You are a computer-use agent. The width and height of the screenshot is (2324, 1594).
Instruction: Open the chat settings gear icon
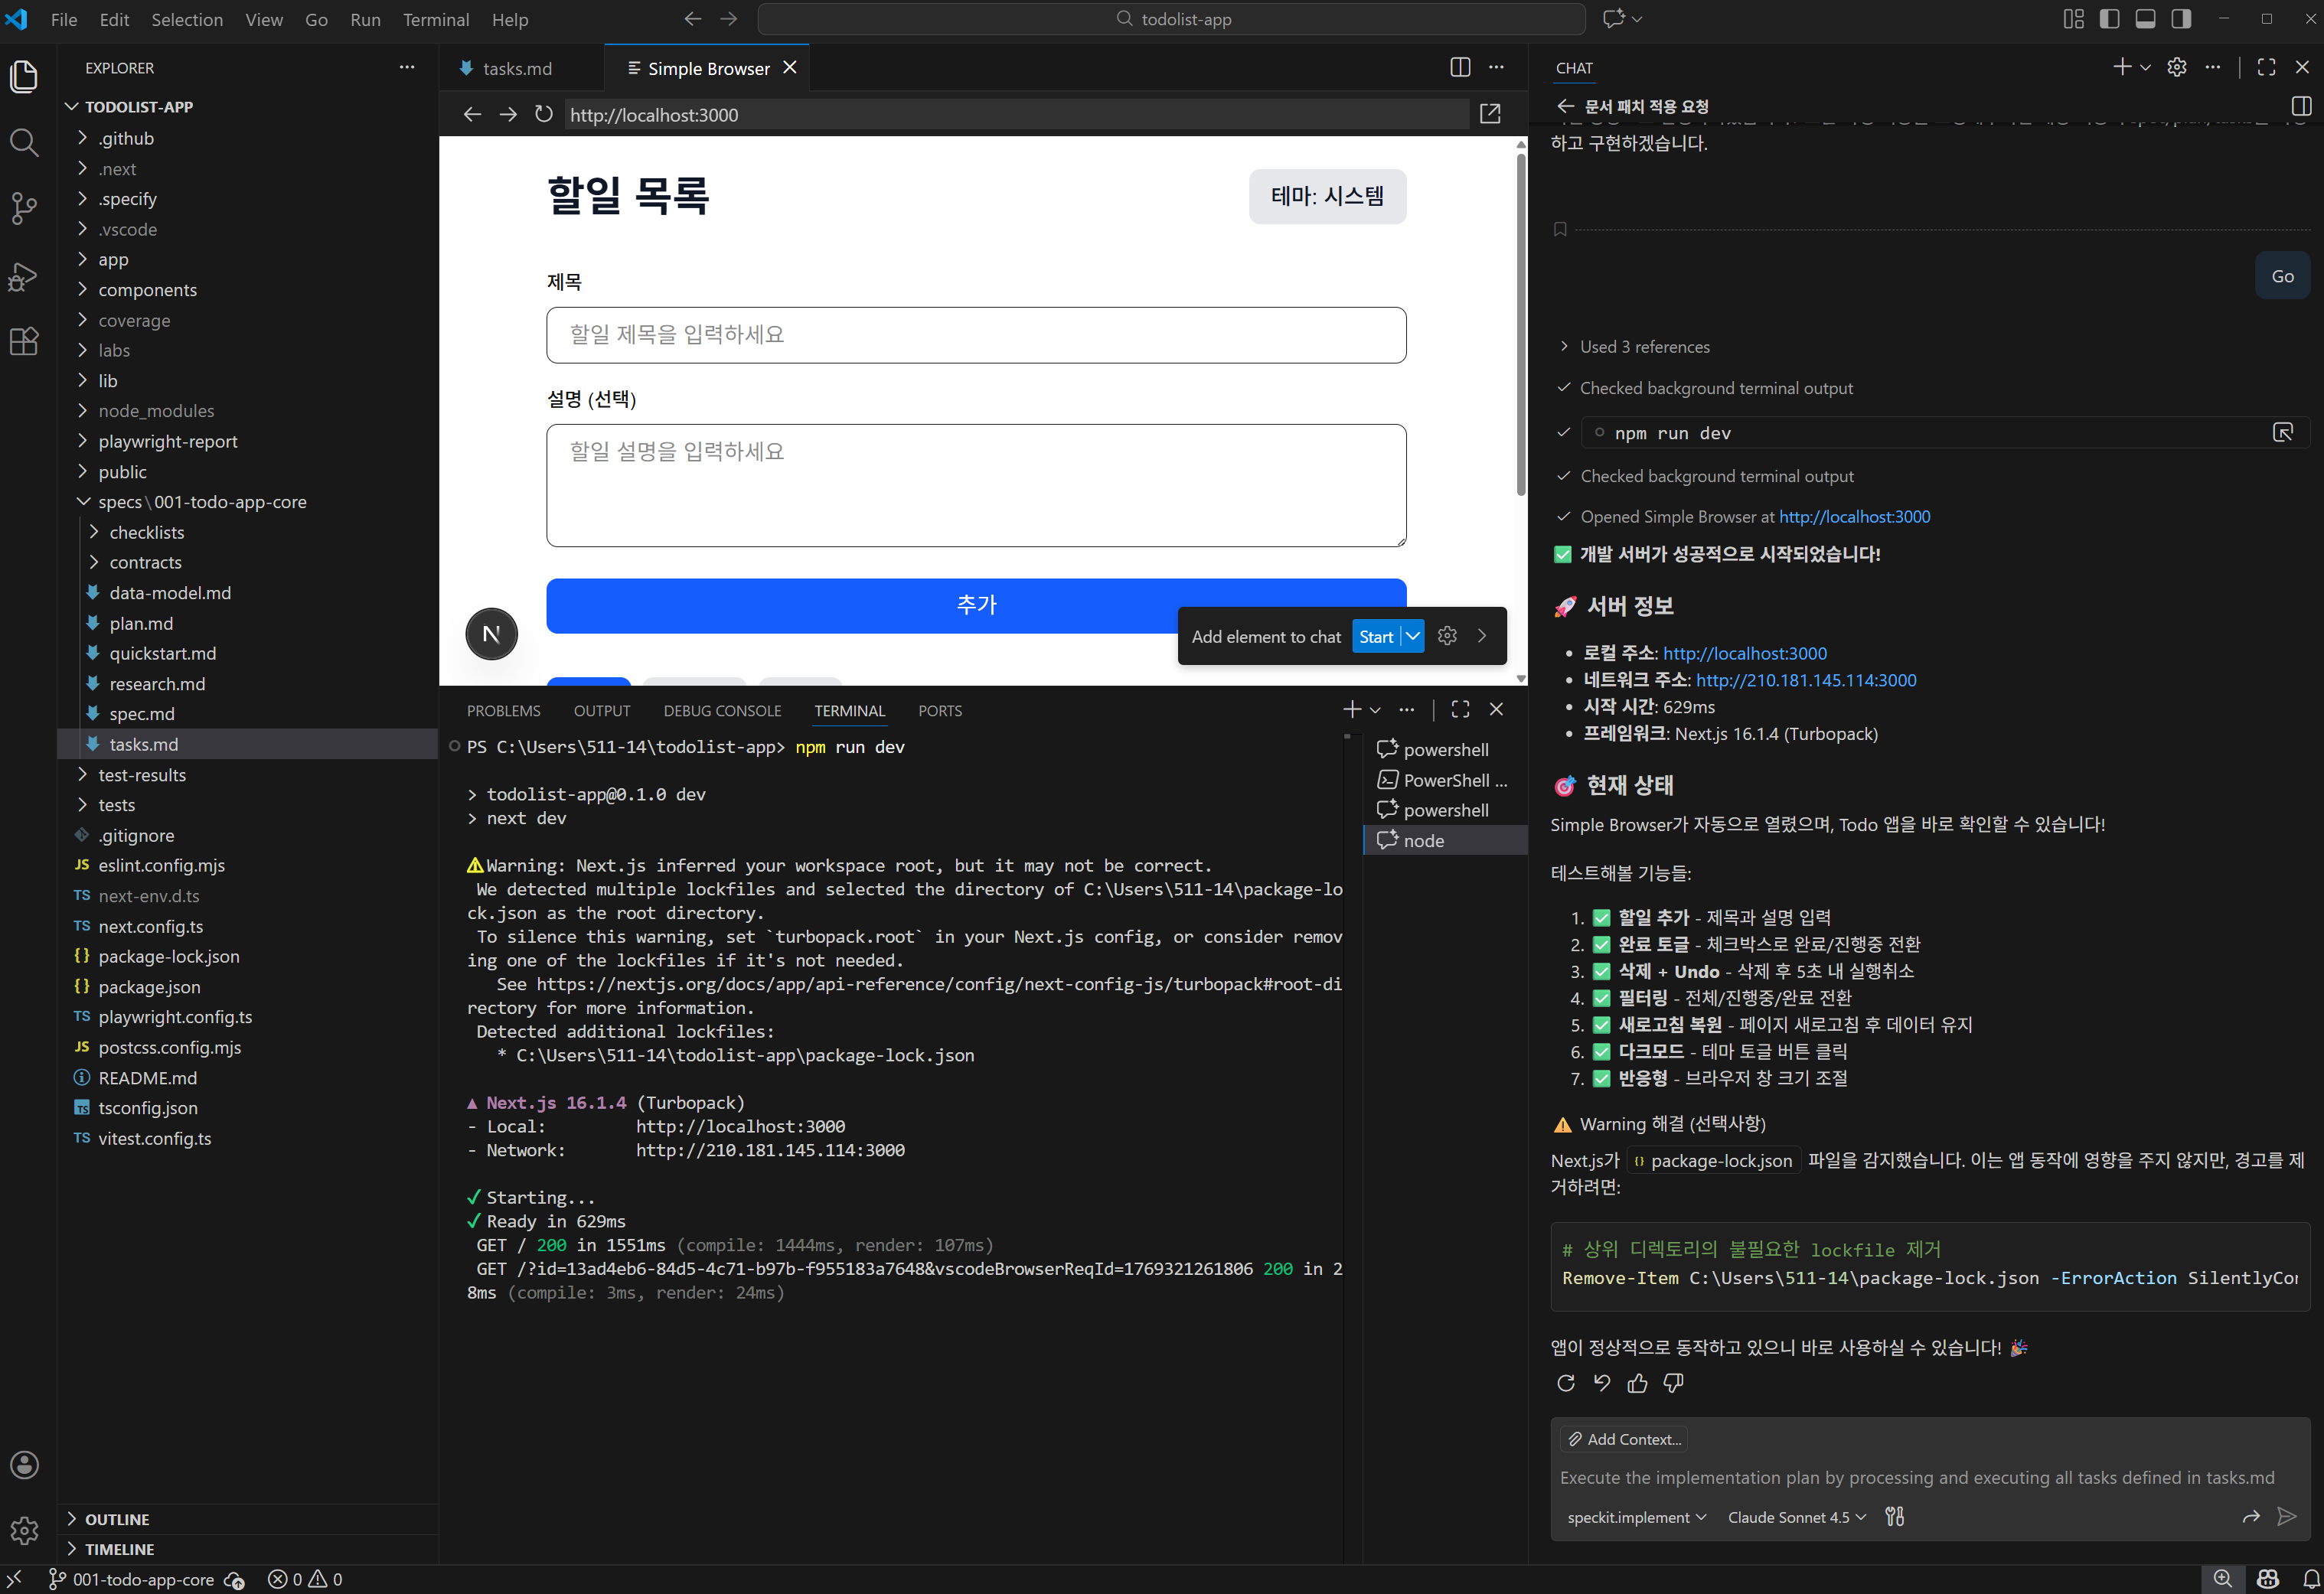[2176, 67]
